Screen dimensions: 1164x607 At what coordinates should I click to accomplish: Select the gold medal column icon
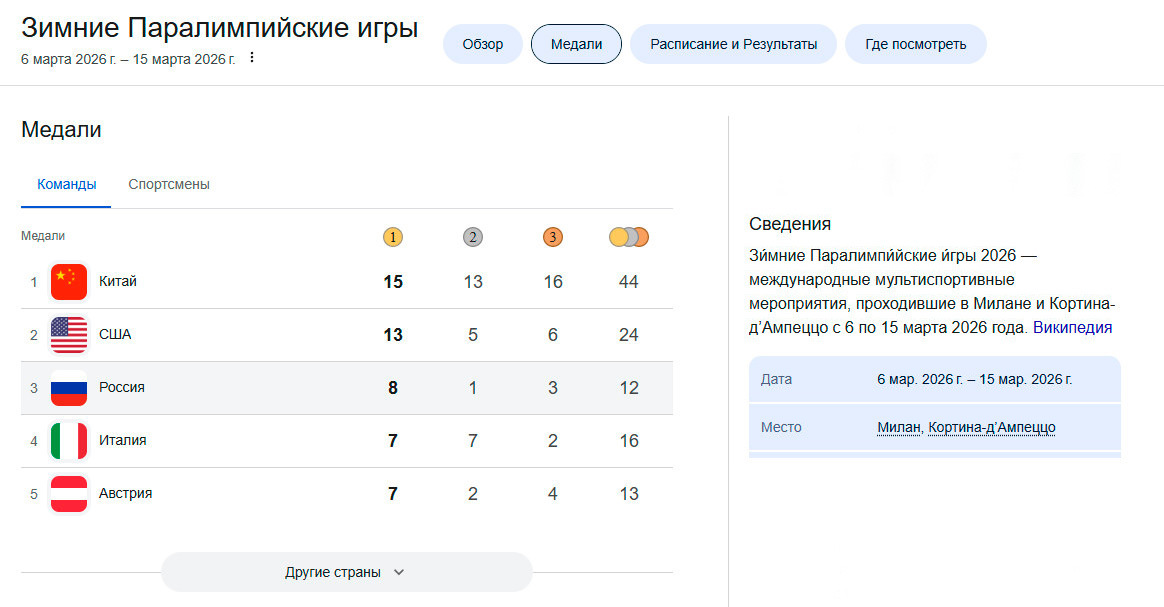[393, 237]
